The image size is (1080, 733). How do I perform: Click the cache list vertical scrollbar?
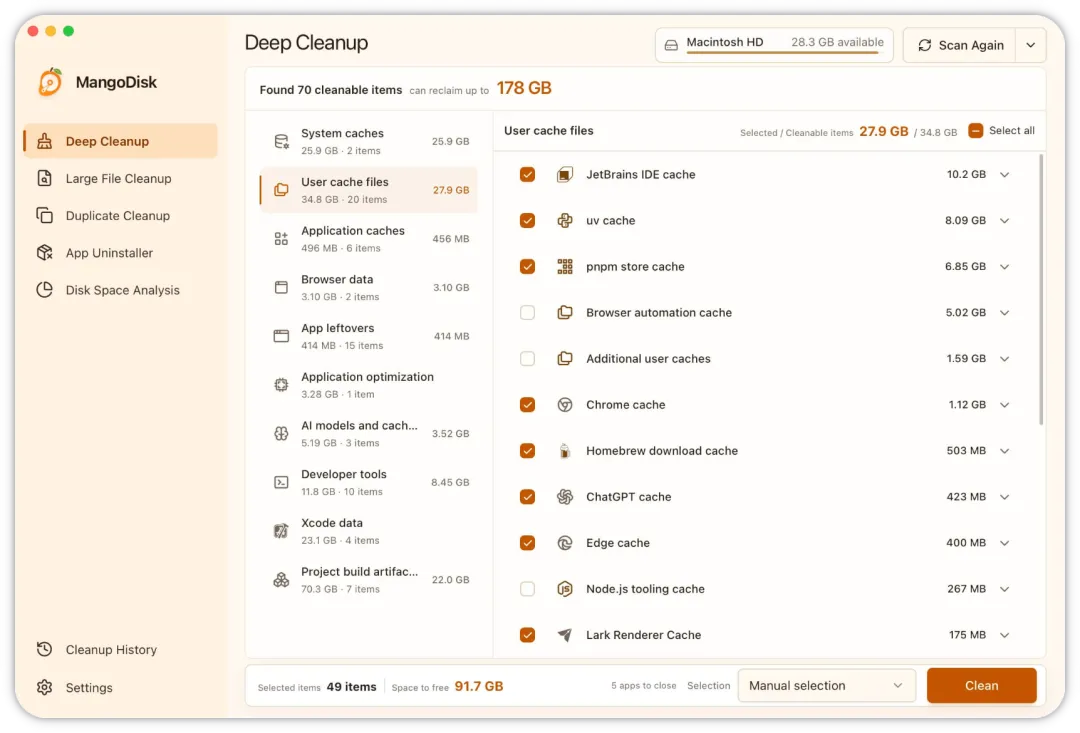[x=1041, y=289]
